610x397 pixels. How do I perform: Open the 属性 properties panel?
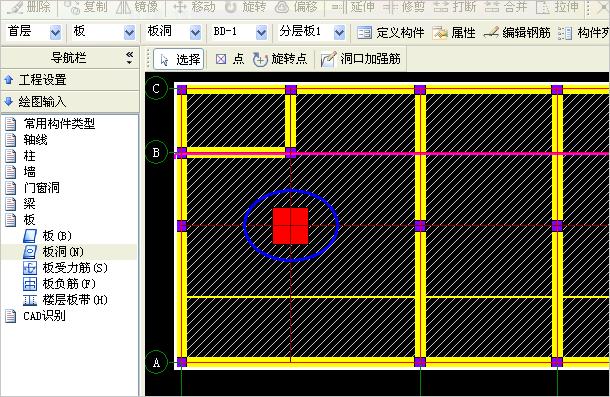(454, 33)
